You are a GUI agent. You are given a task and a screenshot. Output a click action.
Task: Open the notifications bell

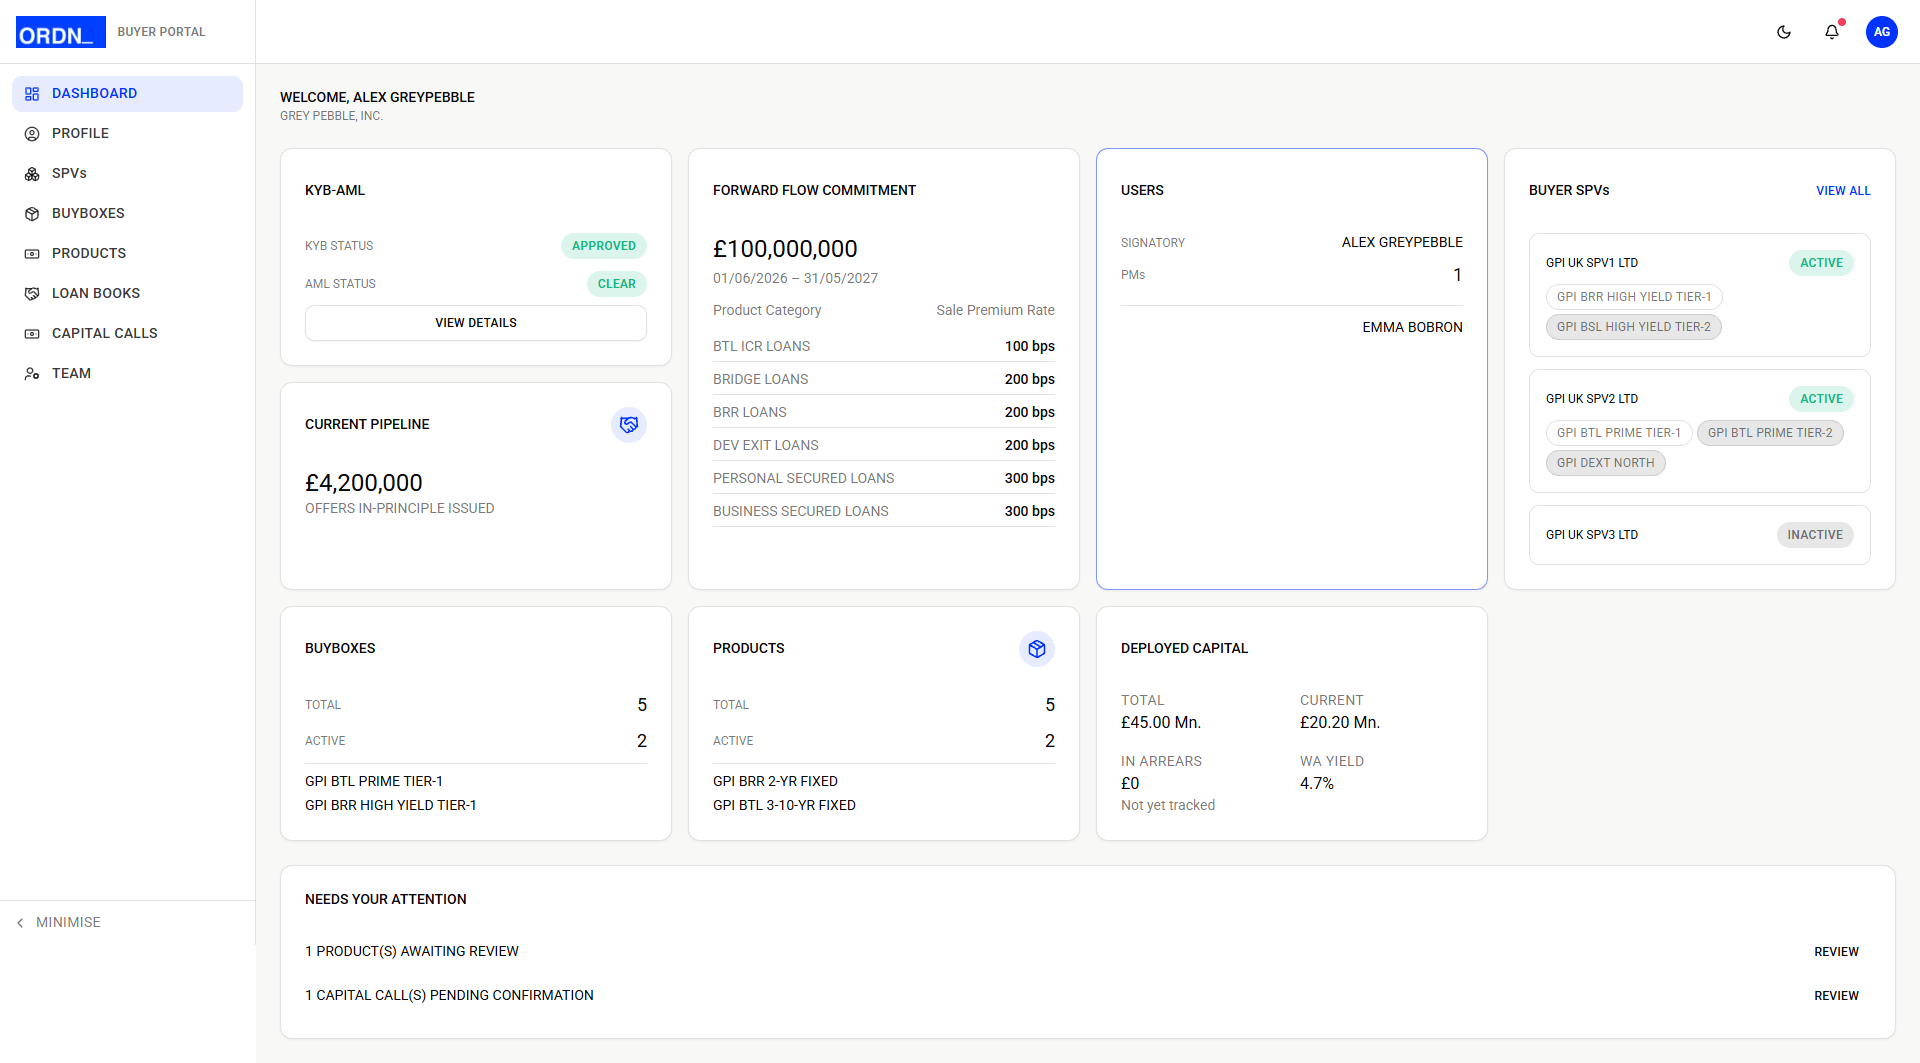1832,32
